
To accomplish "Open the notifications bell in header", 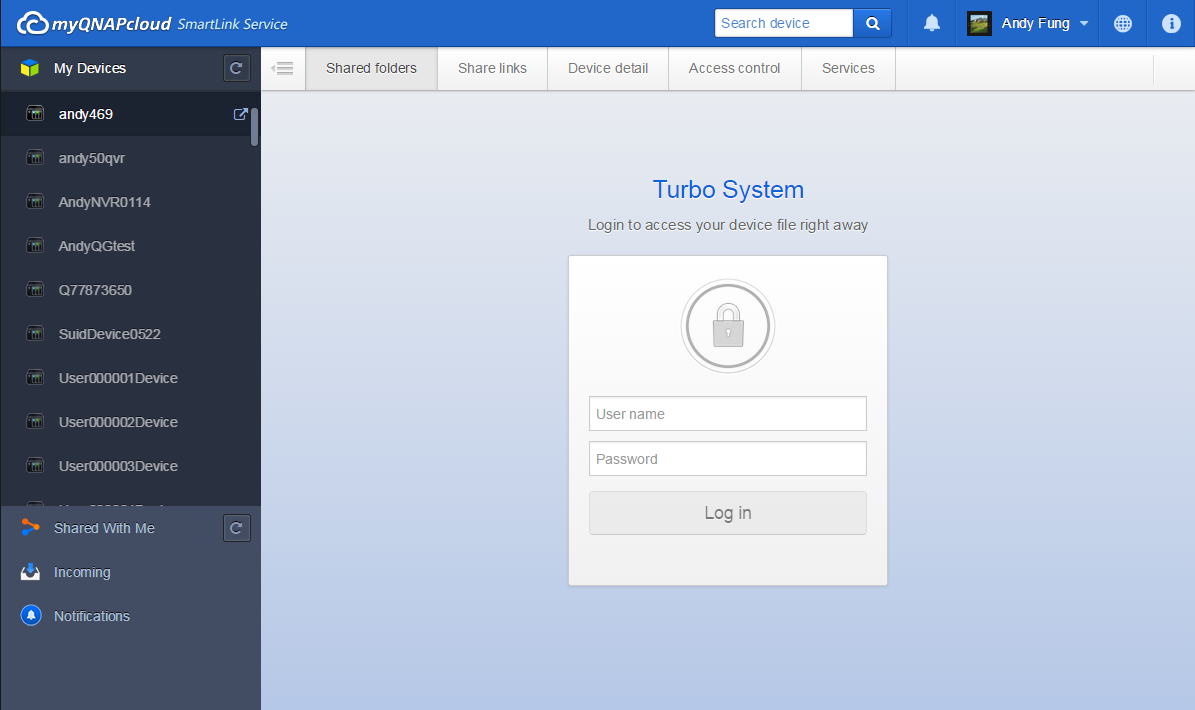I will (x=931, y=23).
